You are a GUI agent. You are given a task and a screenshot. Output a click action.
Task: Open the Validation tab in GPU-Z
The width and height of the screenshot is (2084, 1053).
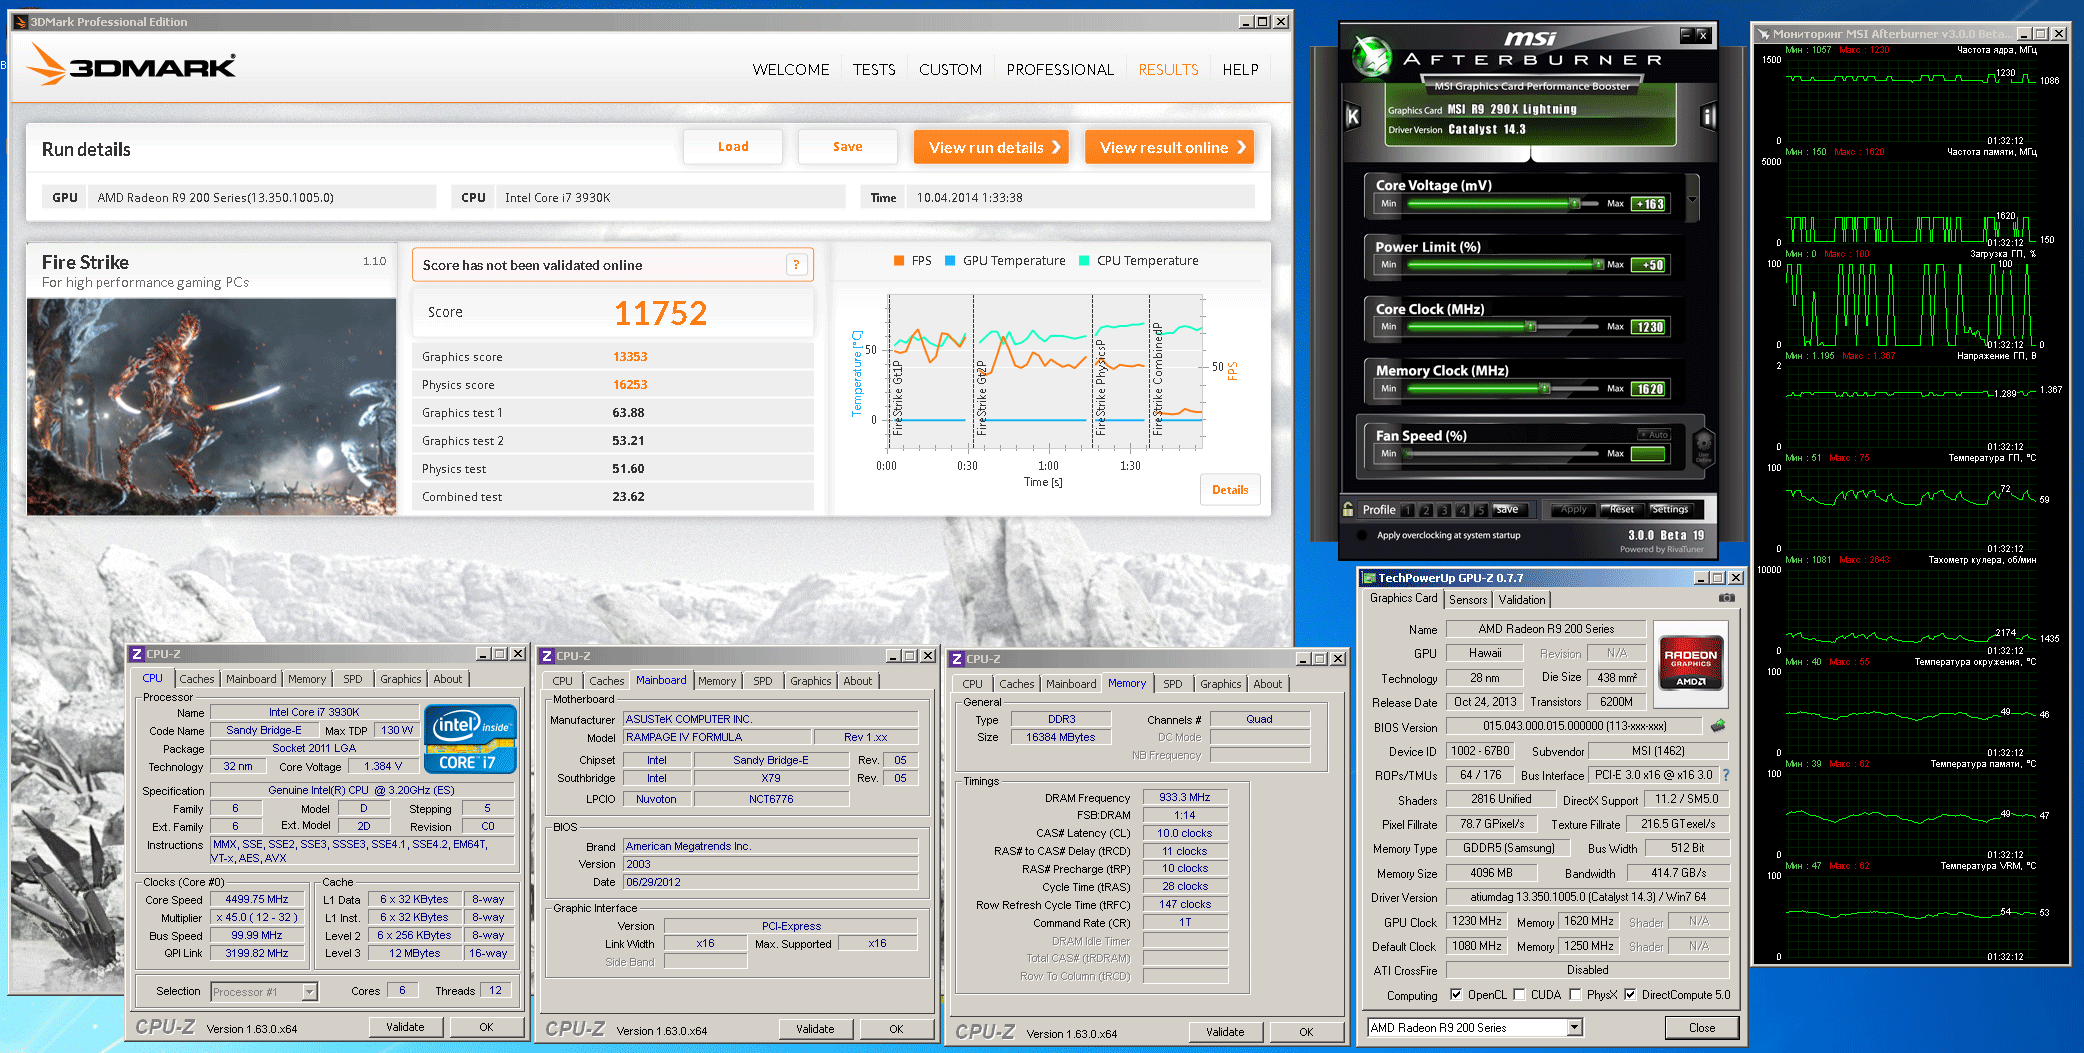coord(1522,600)
